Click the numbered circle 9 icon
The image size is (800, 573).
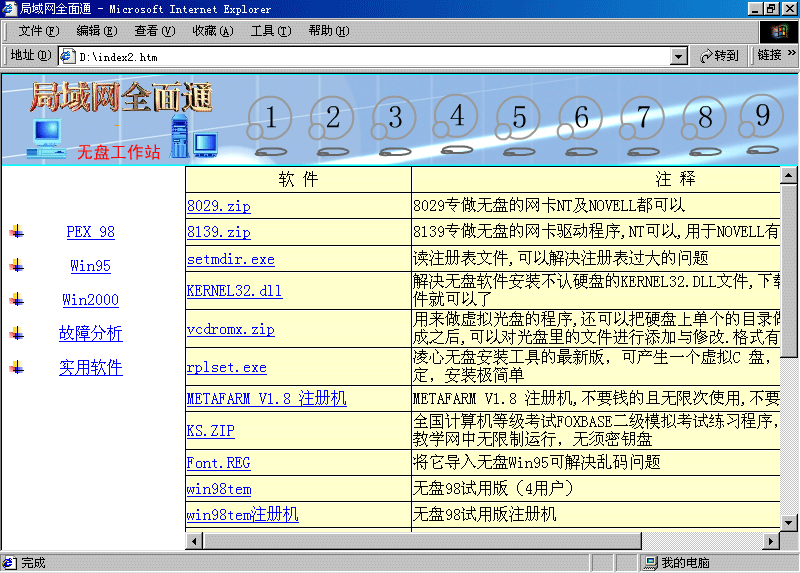[x=763, y=118]
